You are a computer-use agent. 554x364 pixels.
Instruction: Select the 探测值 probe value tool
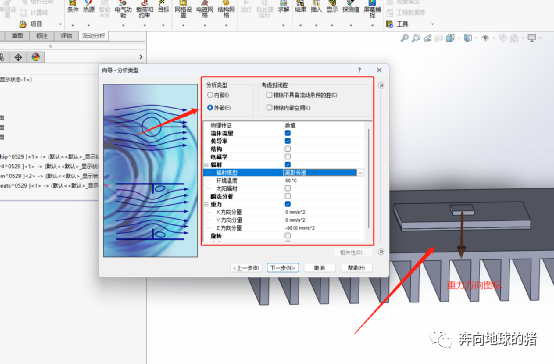(350, 6)
